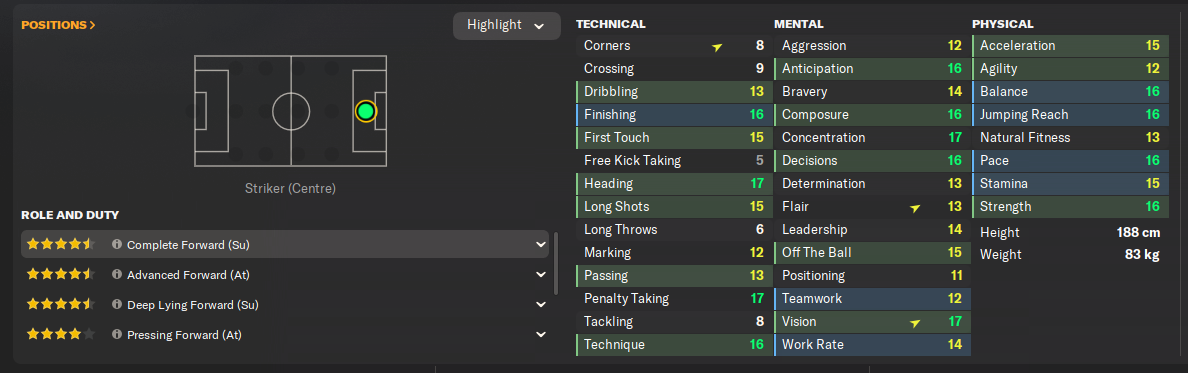Image resolution: width=1188 pixels, height=373 pixels.
Task: Click the yellow arrow next to Flair
Action: pos(915,208)
